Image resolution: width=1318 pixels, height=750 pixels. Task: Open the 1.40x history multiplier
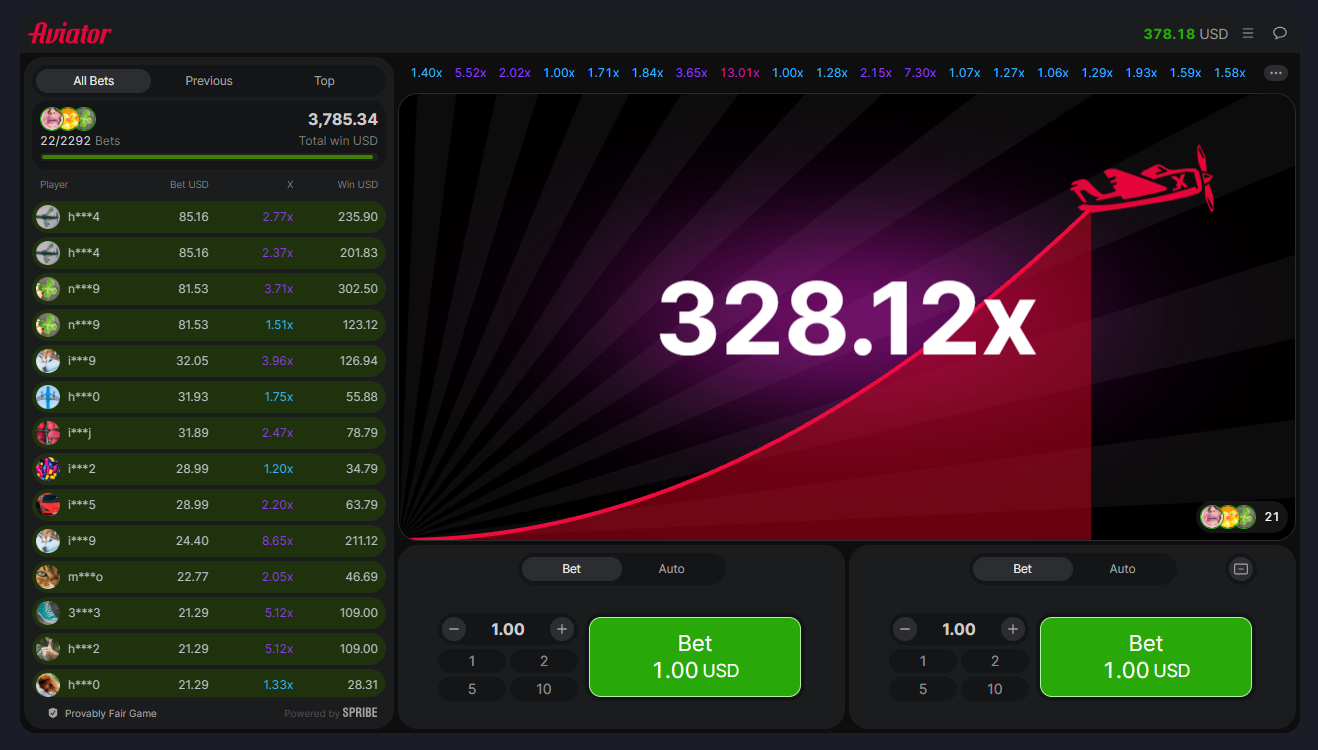[x=427, y=73]
